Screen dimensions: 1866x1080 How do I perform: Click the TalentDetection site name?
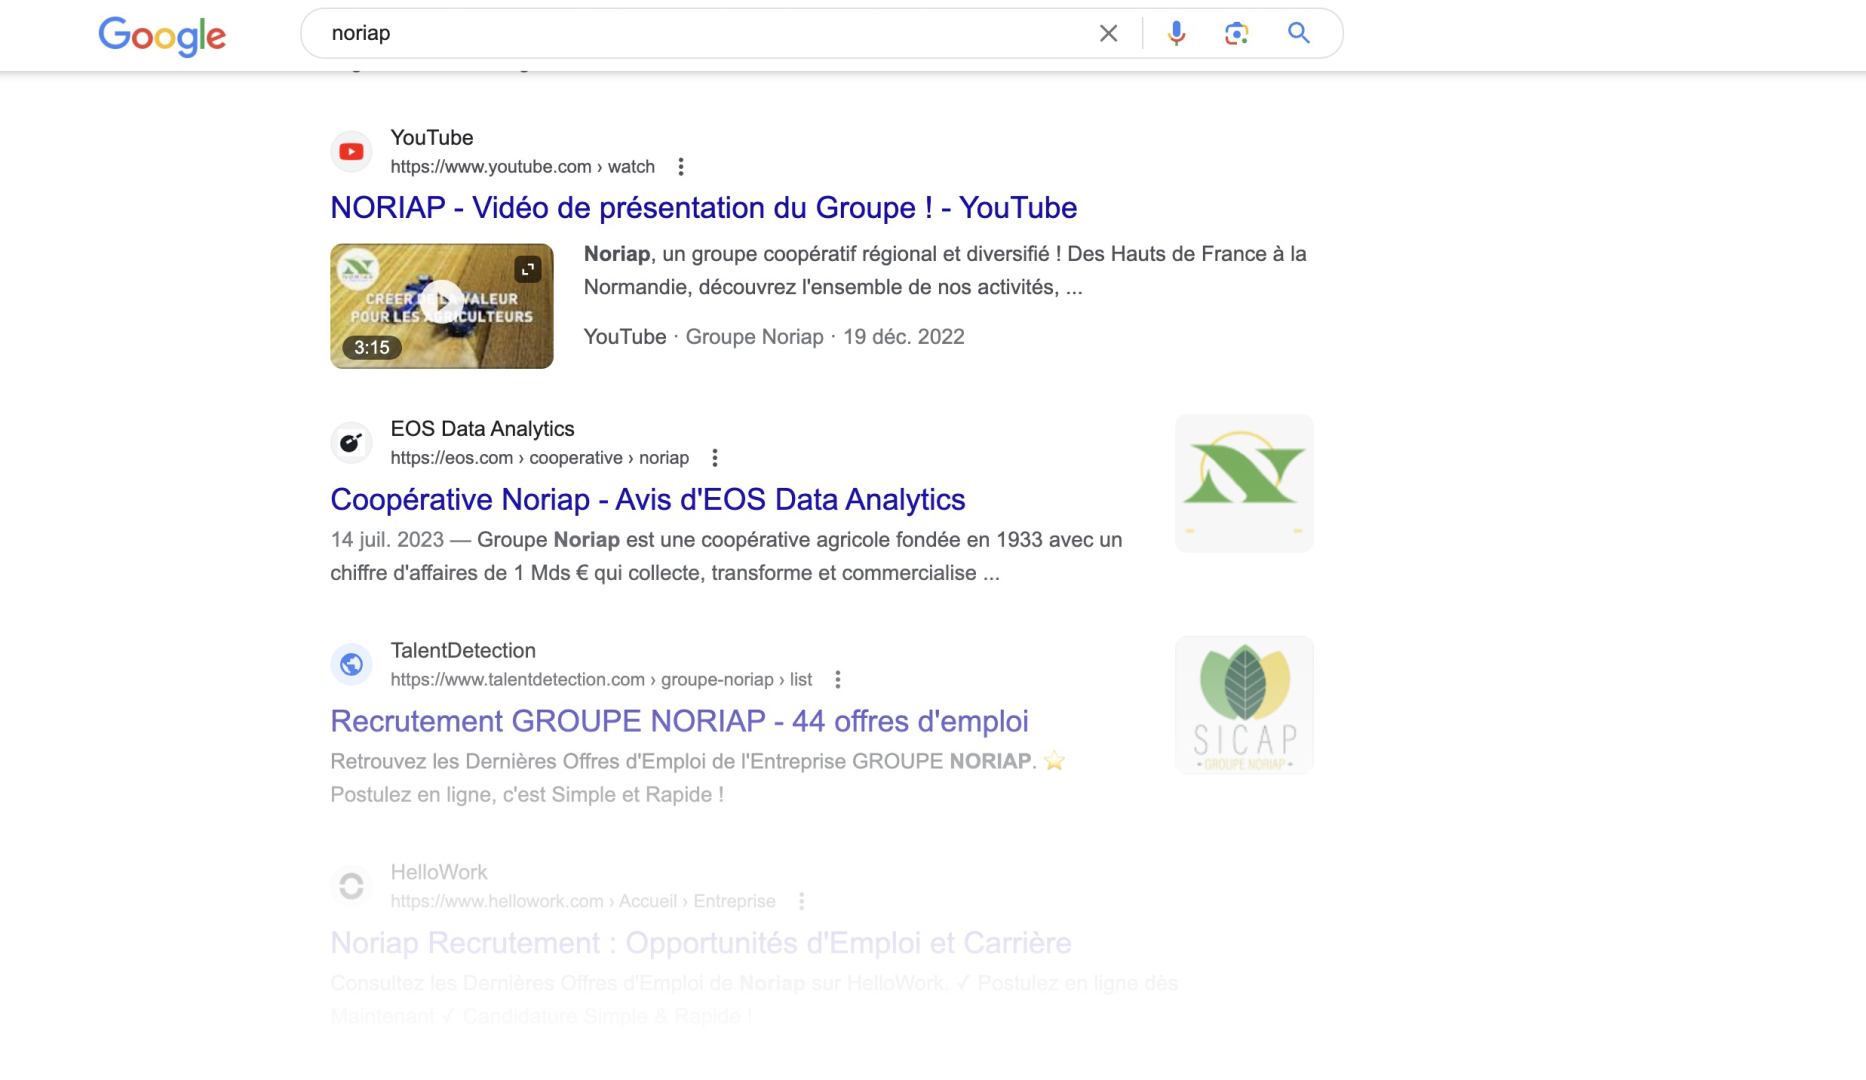tap(463, 650)
